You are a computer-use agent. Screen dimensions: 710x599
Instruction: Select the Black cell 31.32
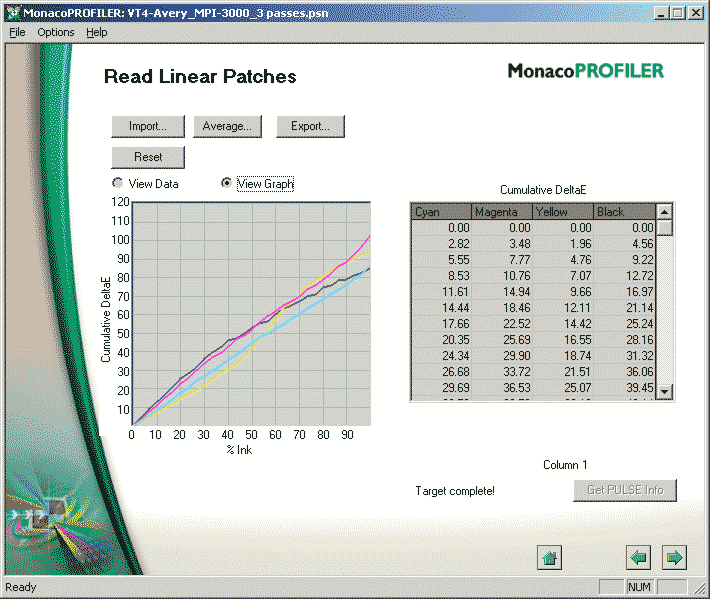coord(624,356)
